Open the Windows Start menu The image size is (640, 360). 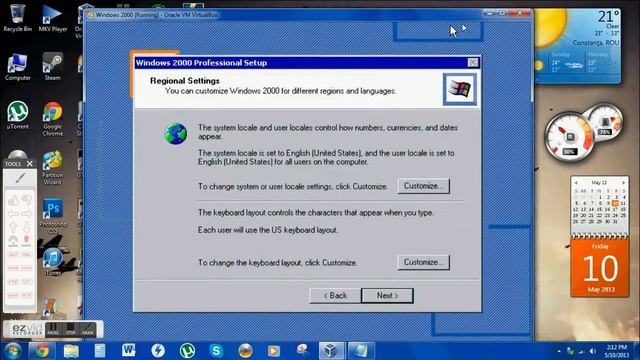coord(12,351)
